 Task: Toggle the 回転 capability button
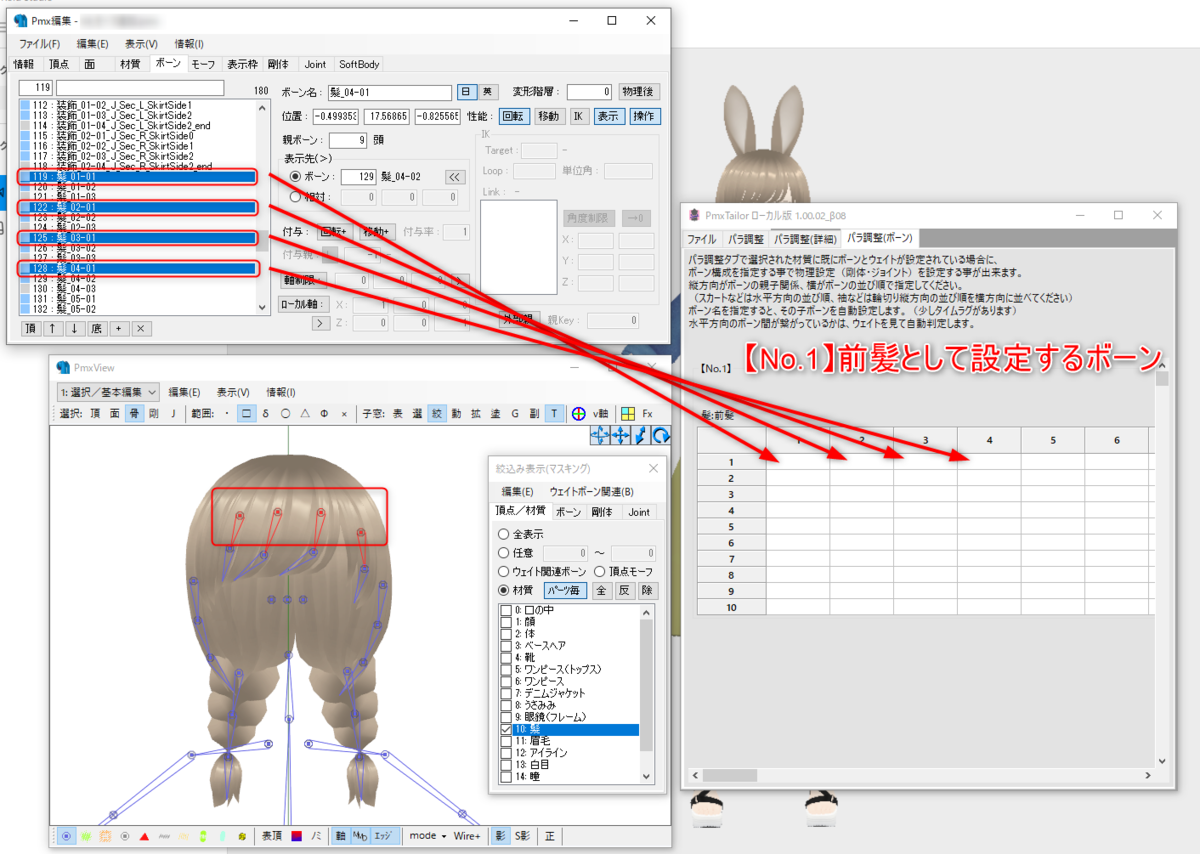coord(512,116)
